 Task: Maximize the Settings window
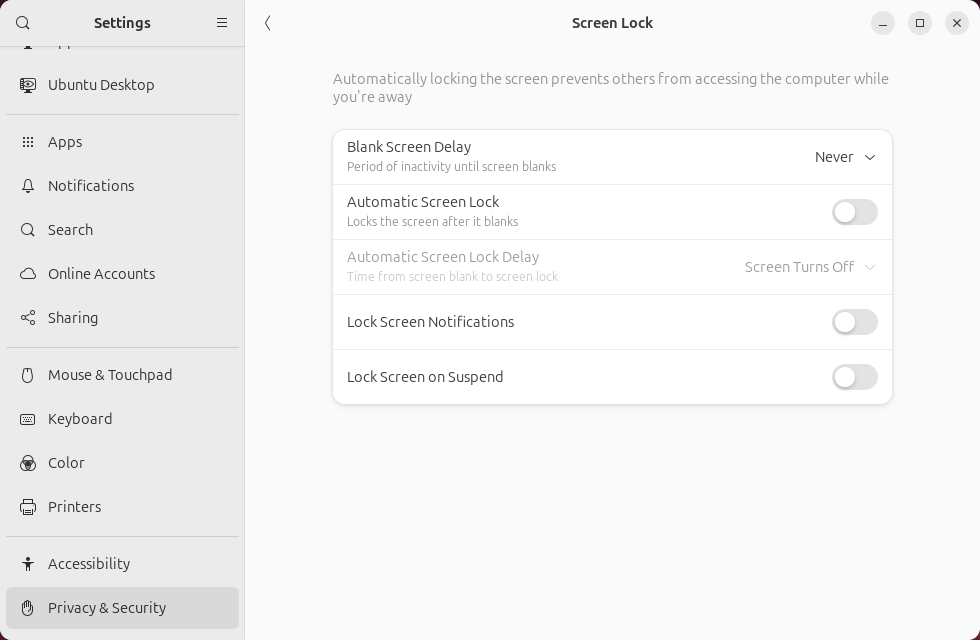920,23
